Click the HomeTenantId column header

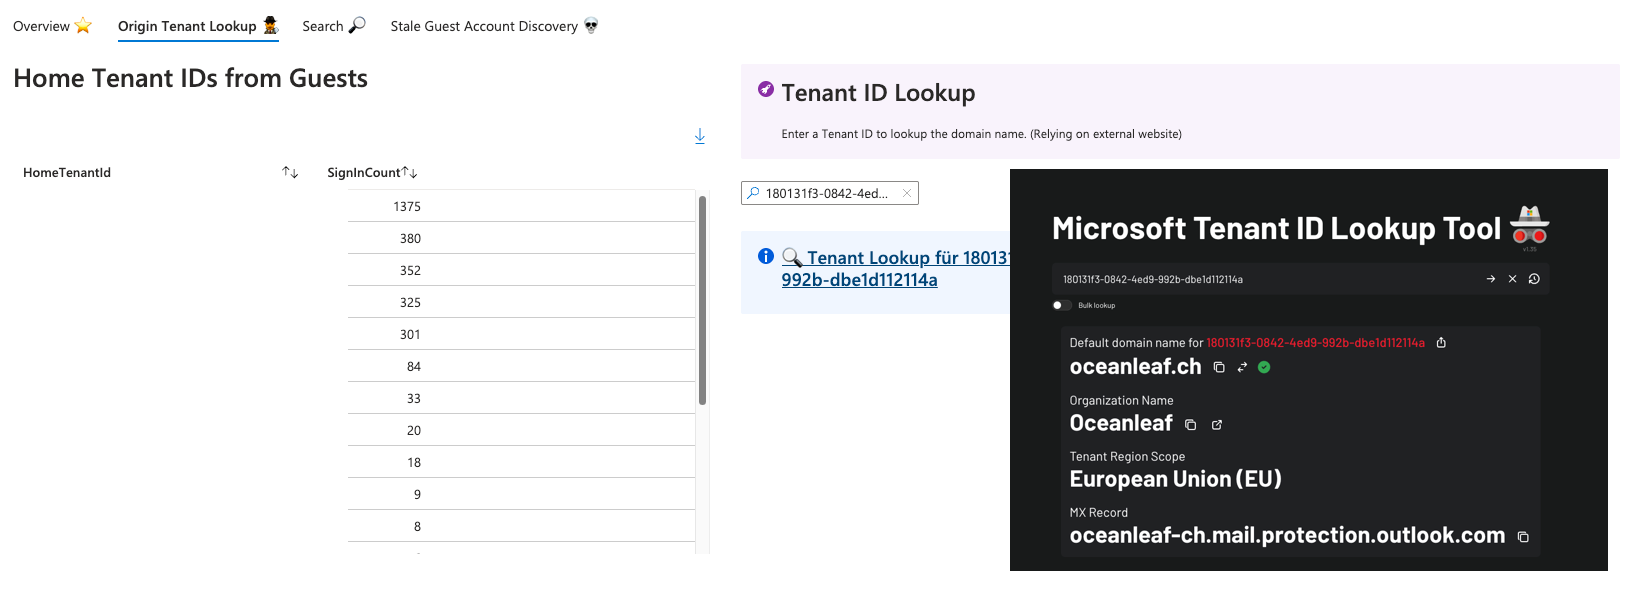click(x=67, y=173)
